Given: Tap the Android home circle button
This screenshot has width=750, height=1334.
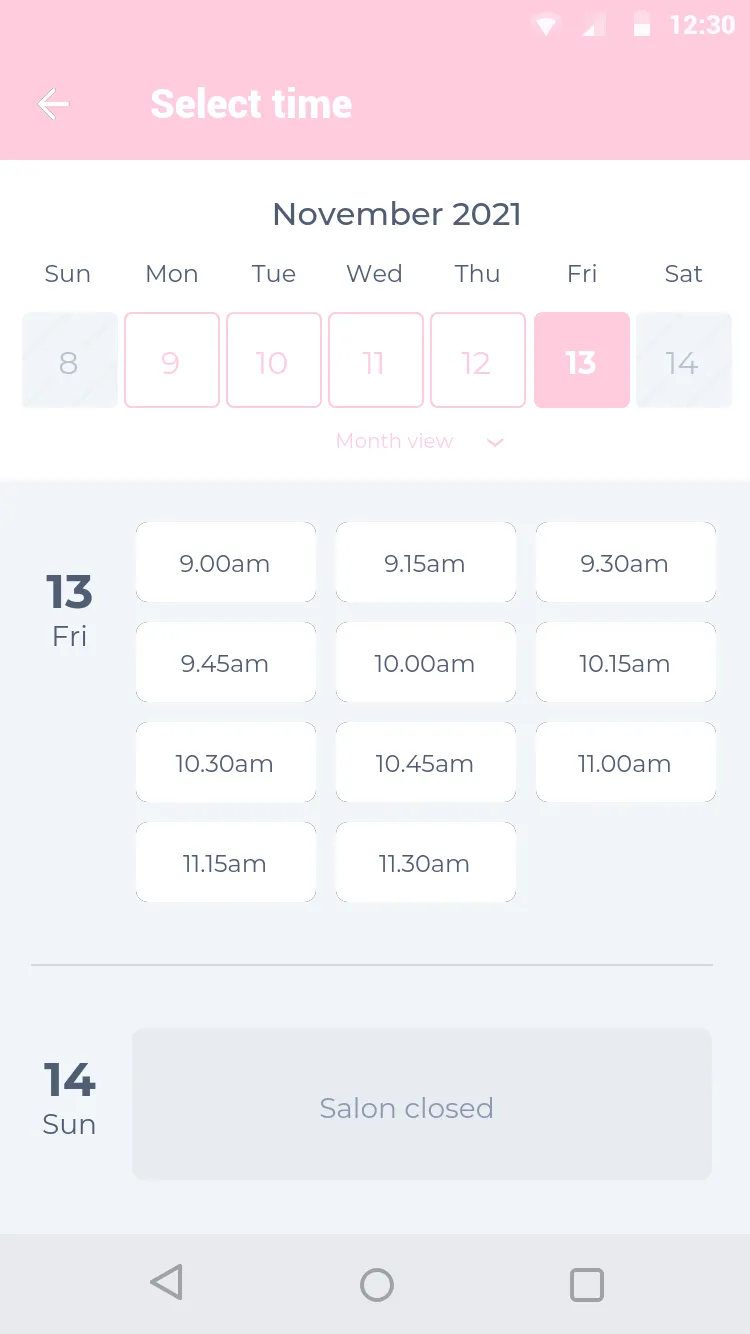Looking at the screenshot, I should pos(377,1284).
